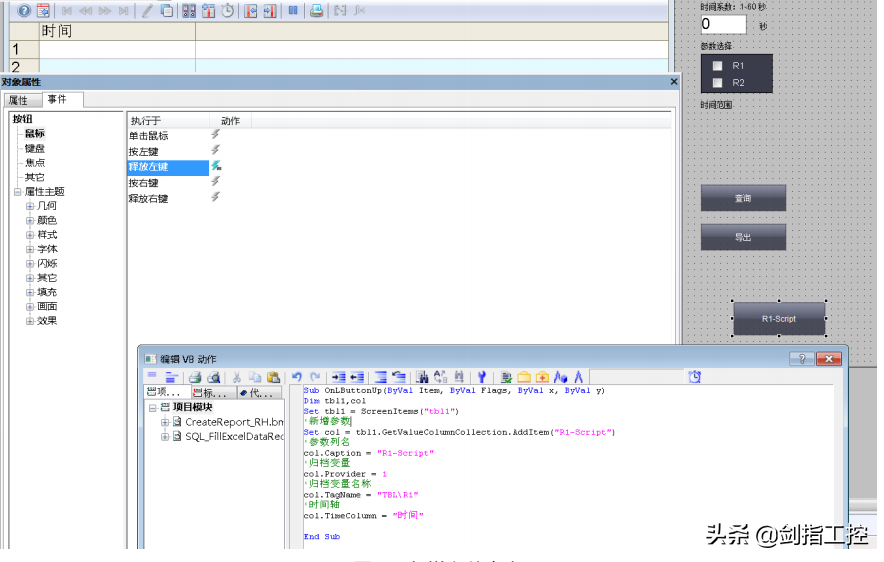The height and width of the screenshot is (562, 884).
Task: Click the paste icon in VB editor toolbar
Action: point(273,377)
